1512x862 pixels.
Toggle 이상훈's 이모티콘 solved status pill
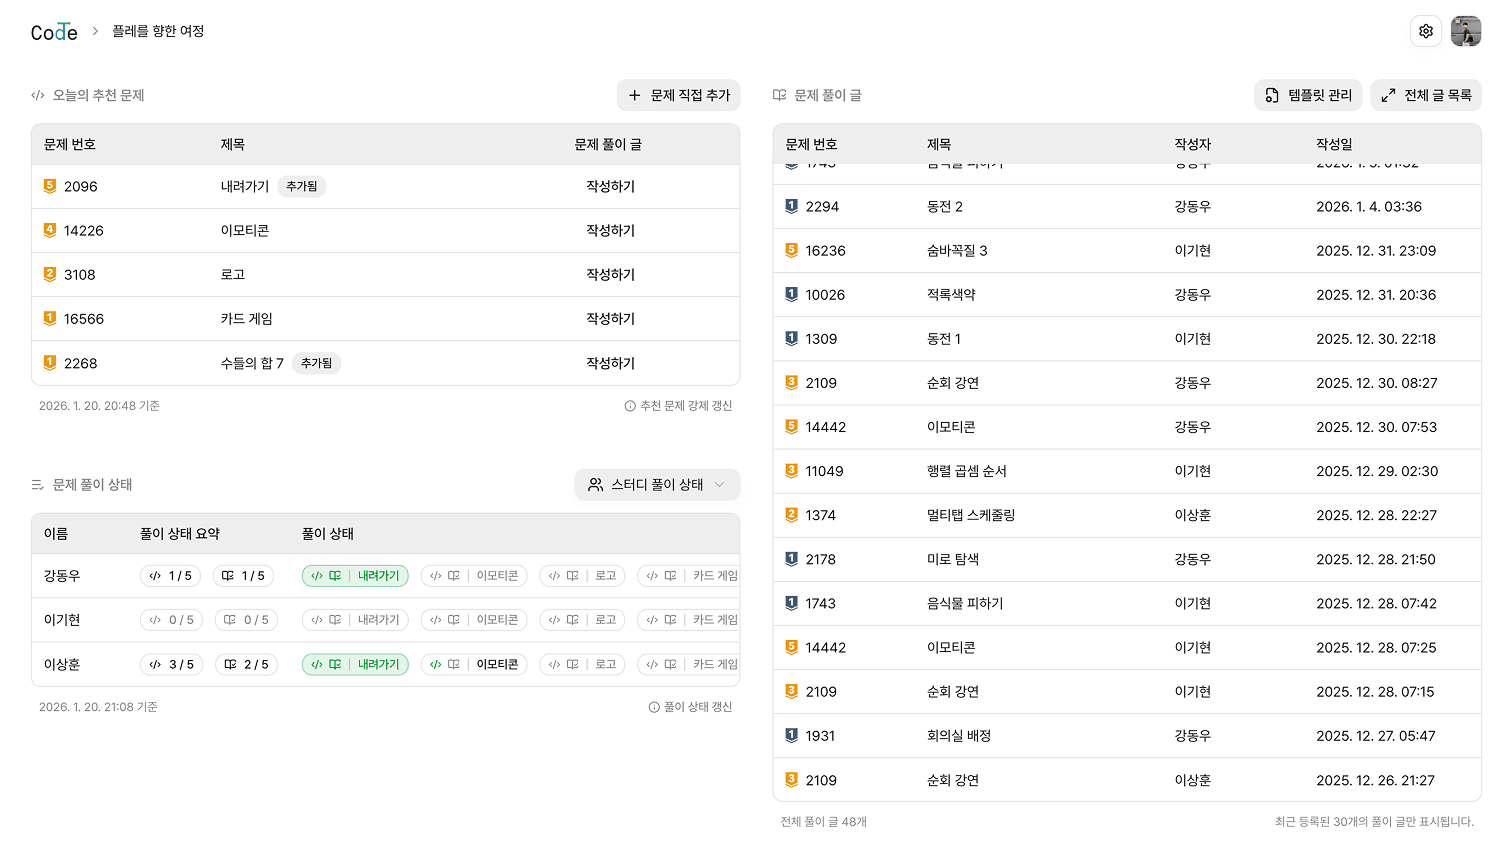click(474, 664)
